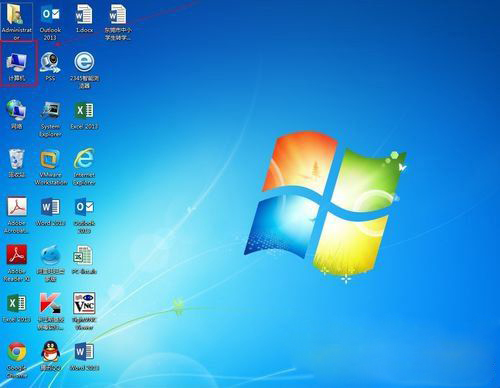
Task: Launch Adobe Reader XI
Action: point(16,255)
